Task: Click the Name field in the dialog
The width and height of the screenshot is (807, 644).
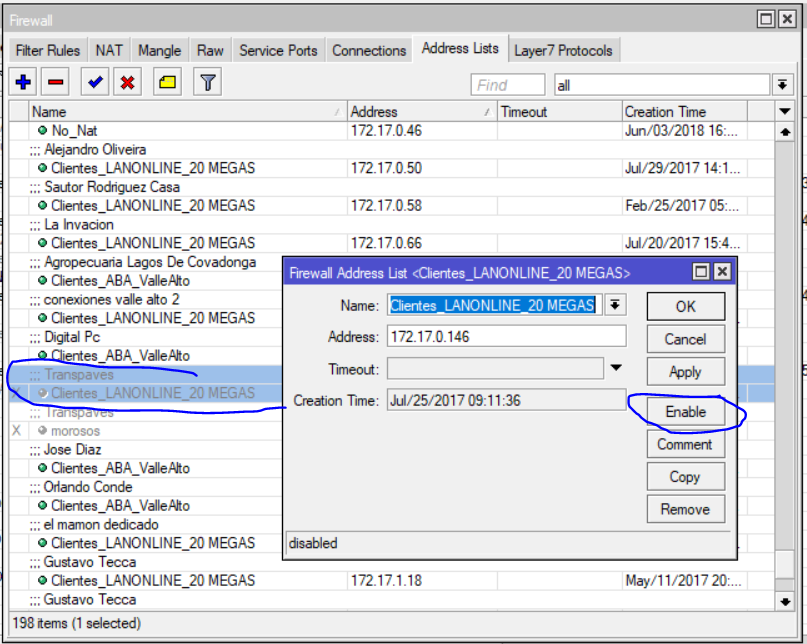Action: point(495,305)
